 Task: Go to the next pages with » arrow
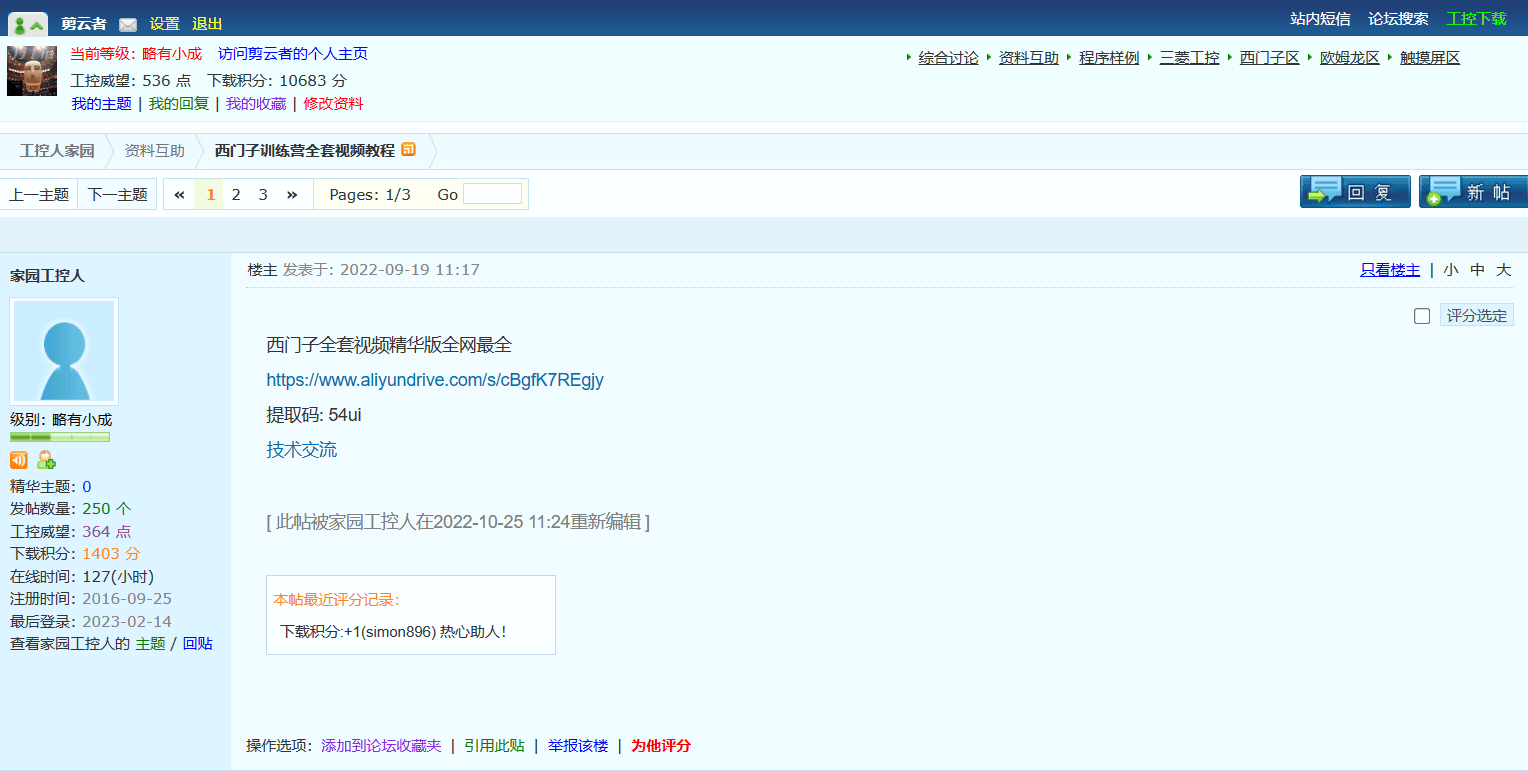click(x=292, y=195)
